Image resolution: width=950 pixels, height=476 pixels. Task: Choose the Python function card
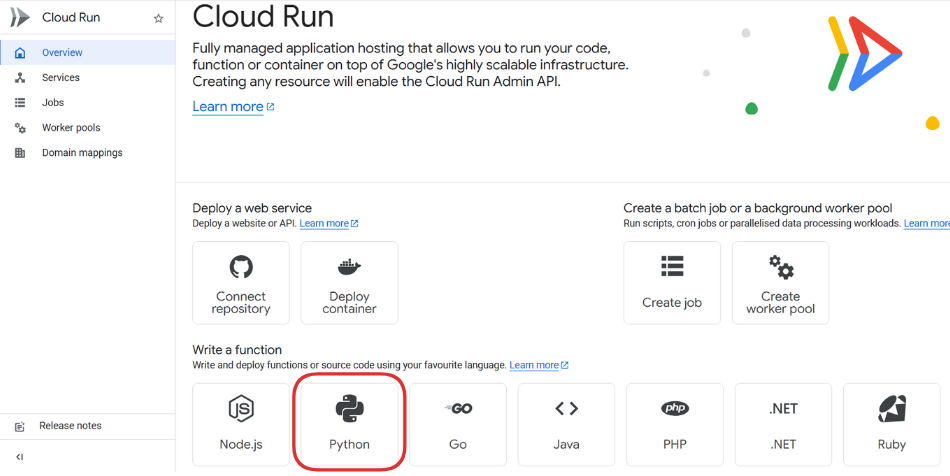tap(350, 425)
